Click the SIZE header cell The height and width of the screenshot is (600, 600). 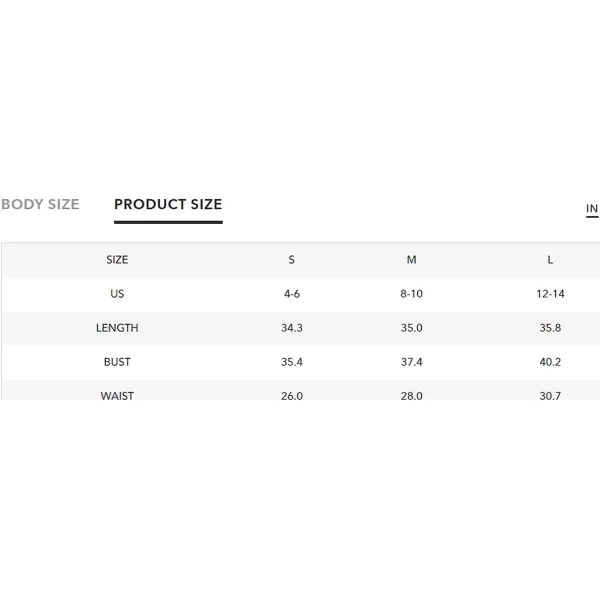[x=117, y=260]
